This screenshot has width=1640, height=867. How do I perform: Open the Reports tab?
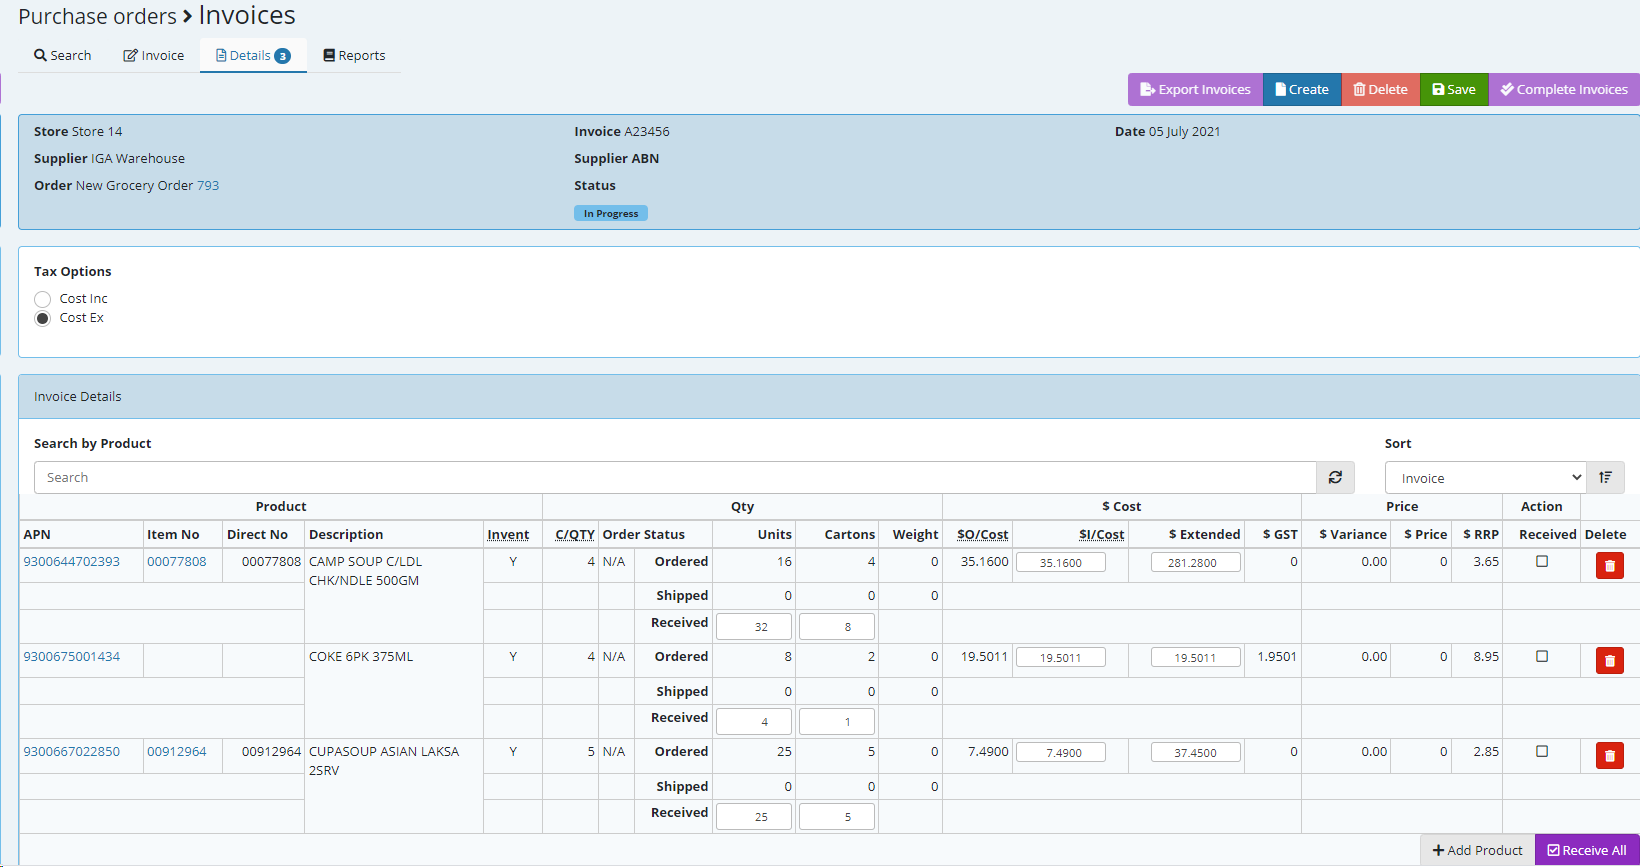click(x=354, y=55)
